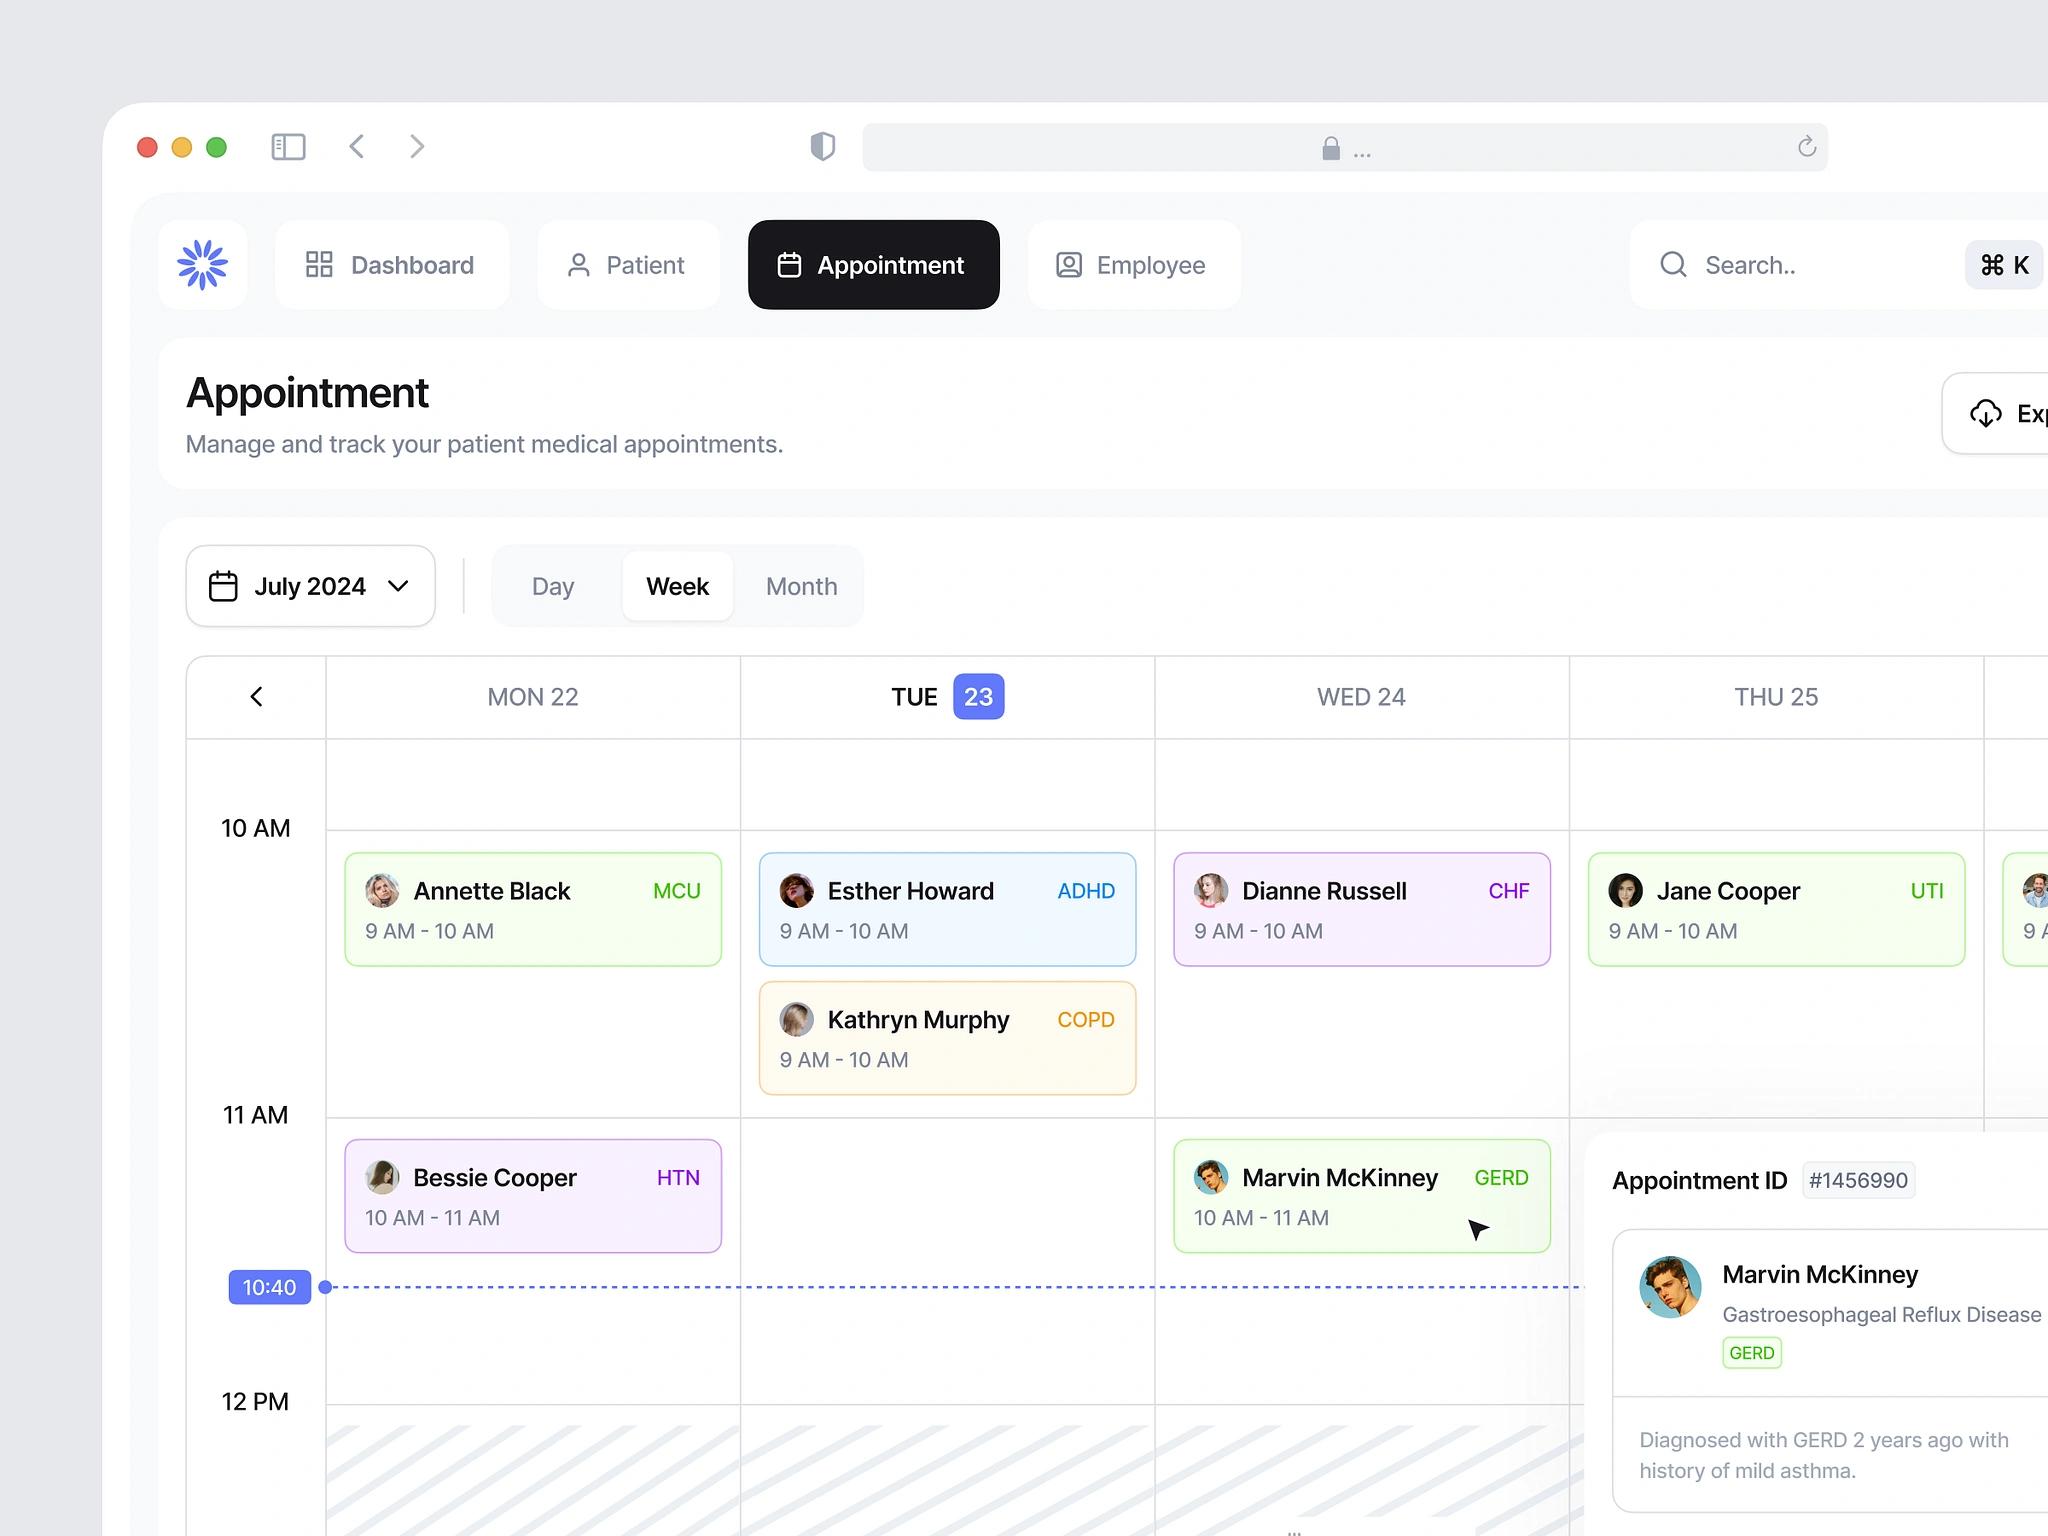
Task: Click the Export/download icon button
Action: pos(1985,413)
